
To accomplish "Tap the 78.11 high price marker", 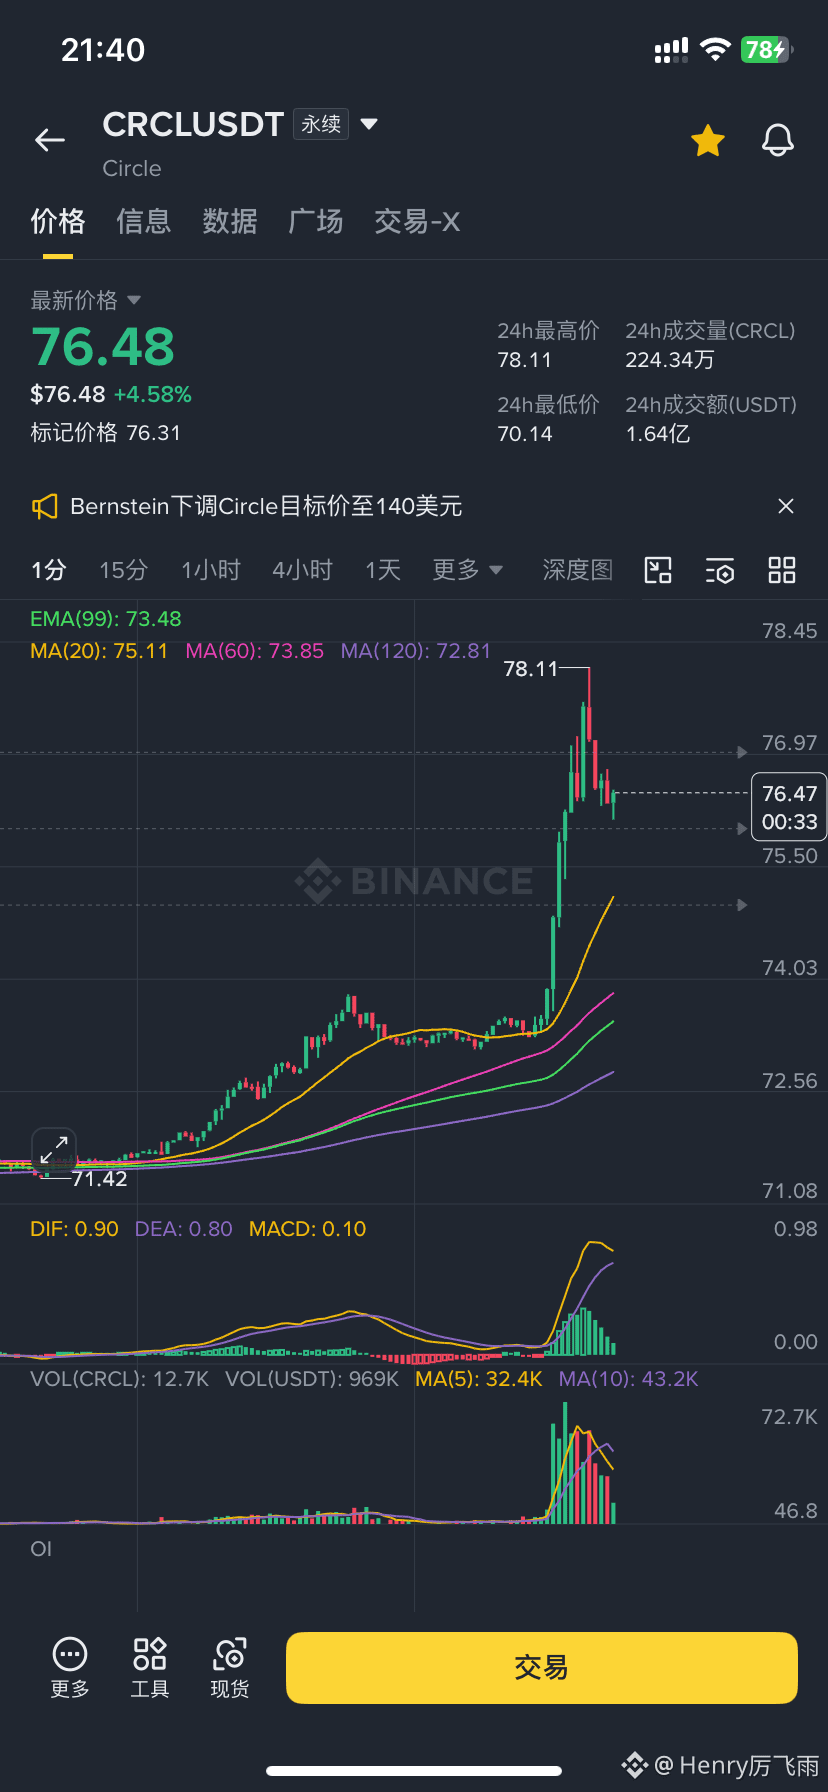I will pyautogui.click(x=530, y=669).
